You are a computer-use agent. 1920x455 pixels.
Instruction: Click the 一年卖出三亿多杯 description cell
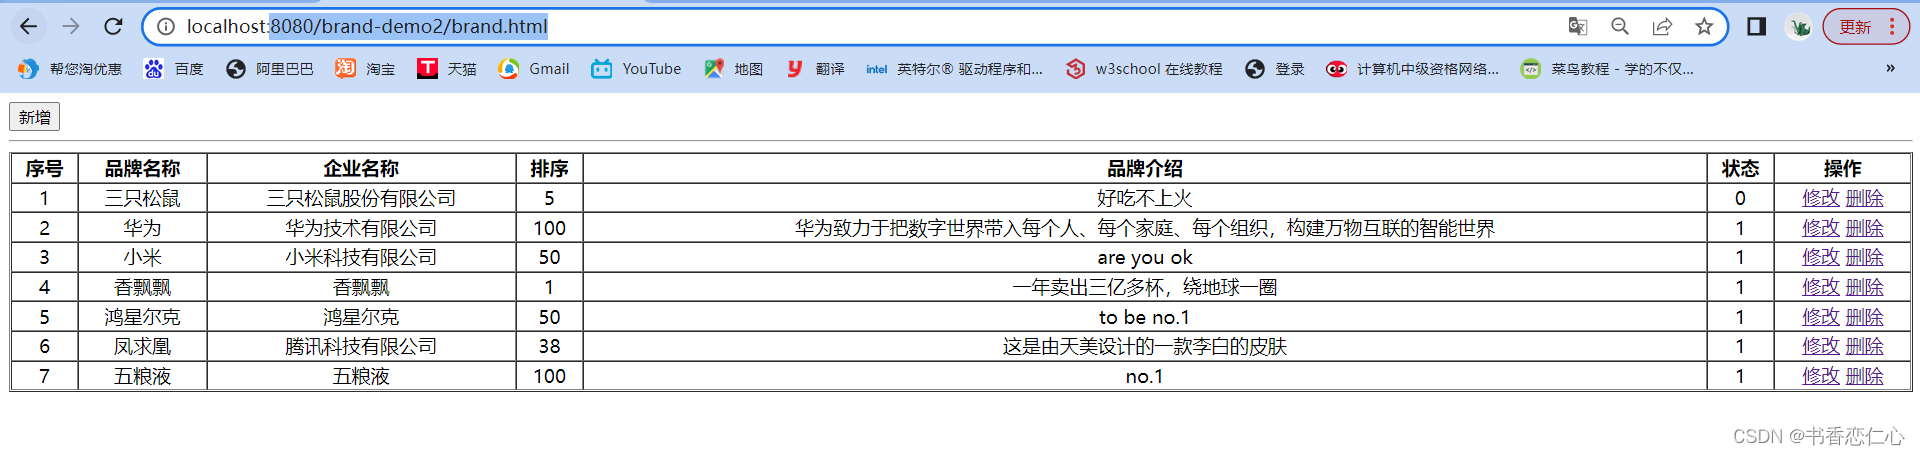(1145, 287)
